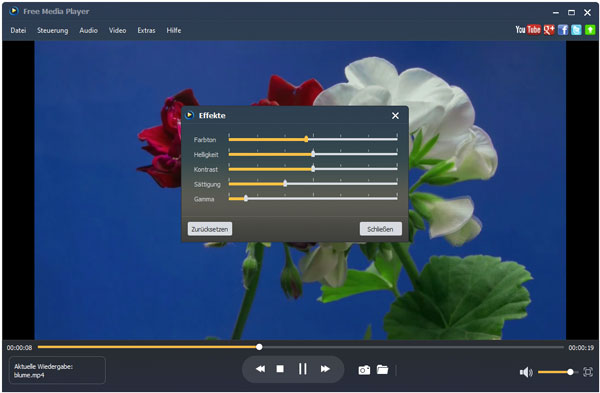This screenshot has width=600, height=393.
Task: Click the green upgrade arrow icon
Action: point(590,30)
